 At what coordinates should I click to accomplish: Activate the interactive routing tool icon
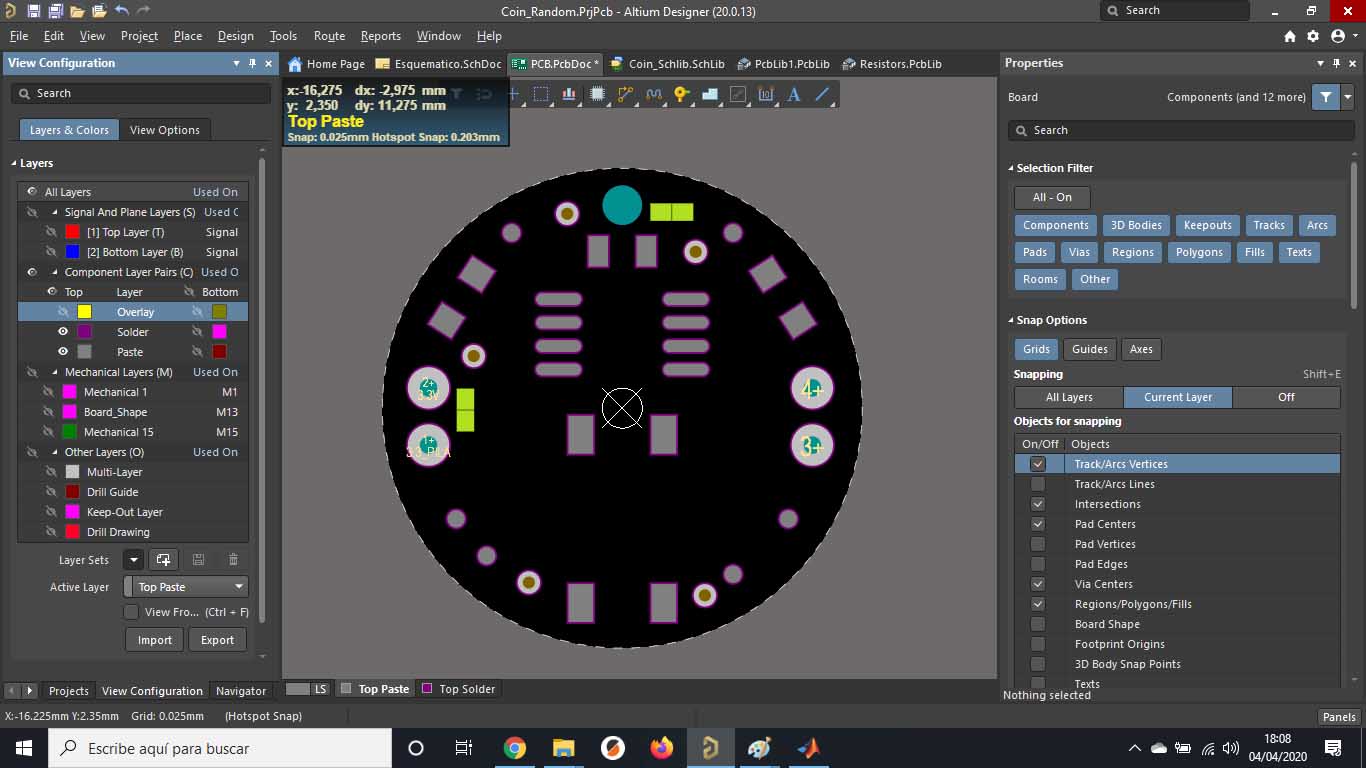coord(626,94)
